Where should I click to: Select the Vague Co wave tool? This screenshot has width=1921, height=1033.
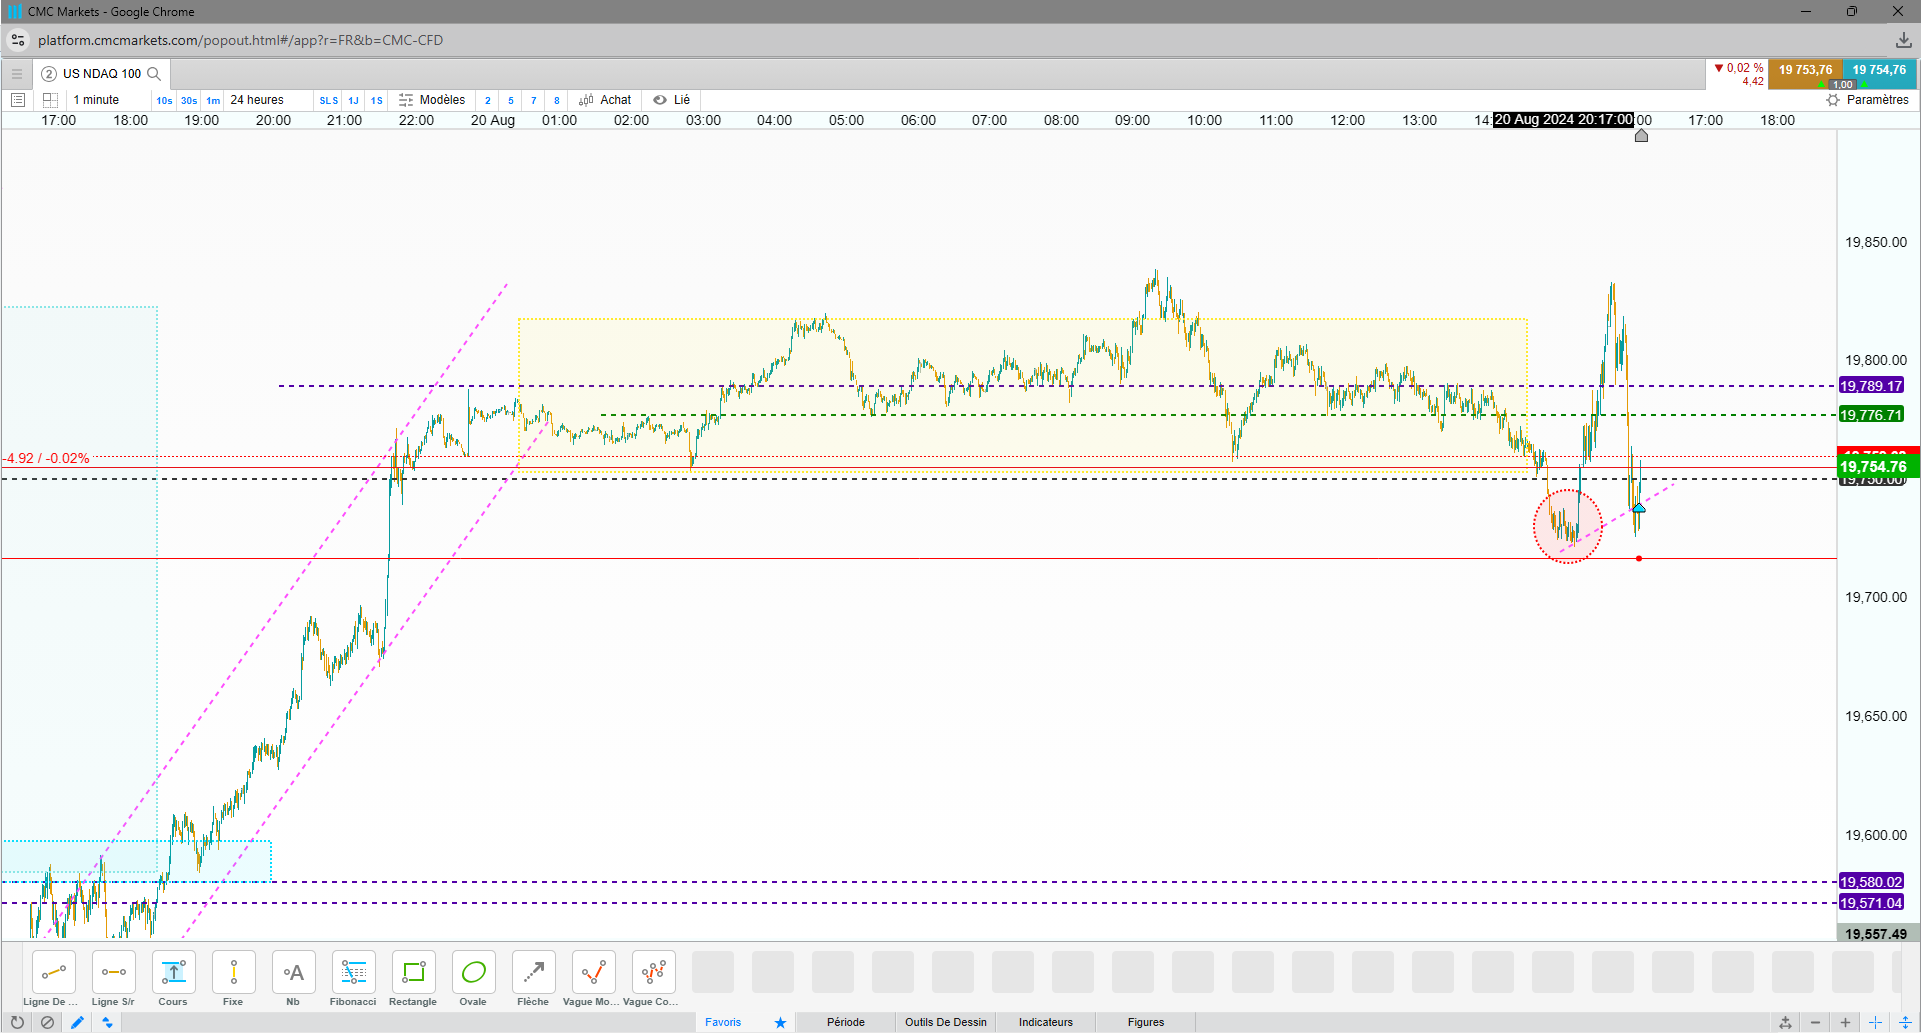click(x=653, y=972)
